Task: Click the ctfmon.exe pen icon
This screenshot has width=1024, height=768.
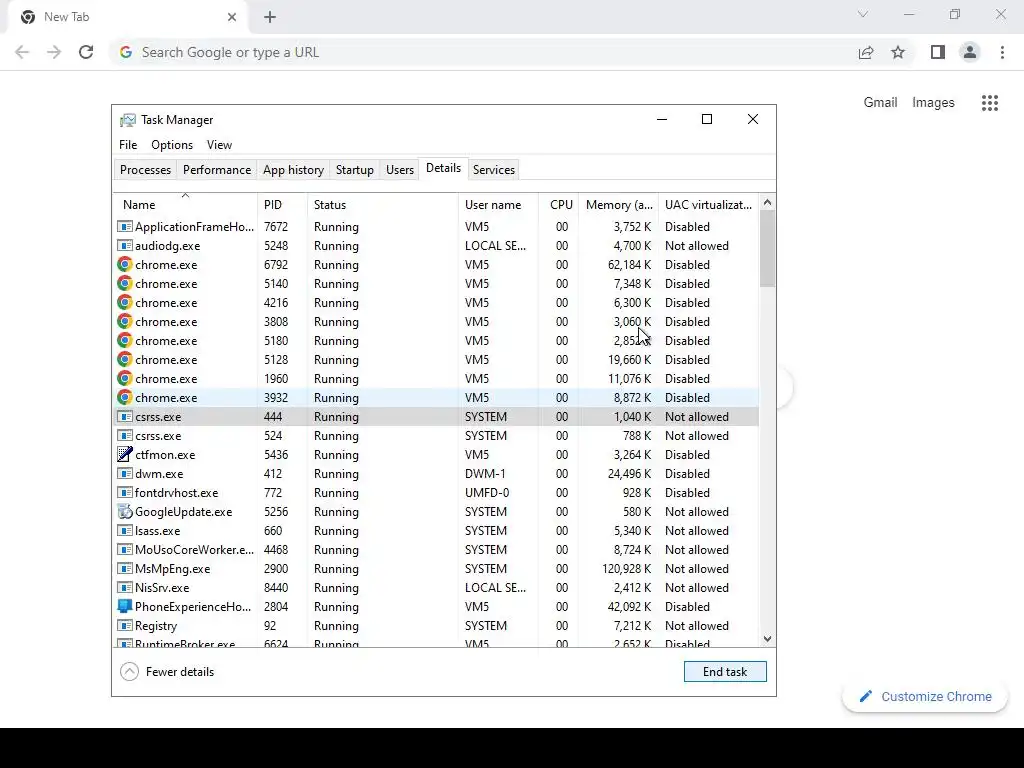Action: click(125, 455)
